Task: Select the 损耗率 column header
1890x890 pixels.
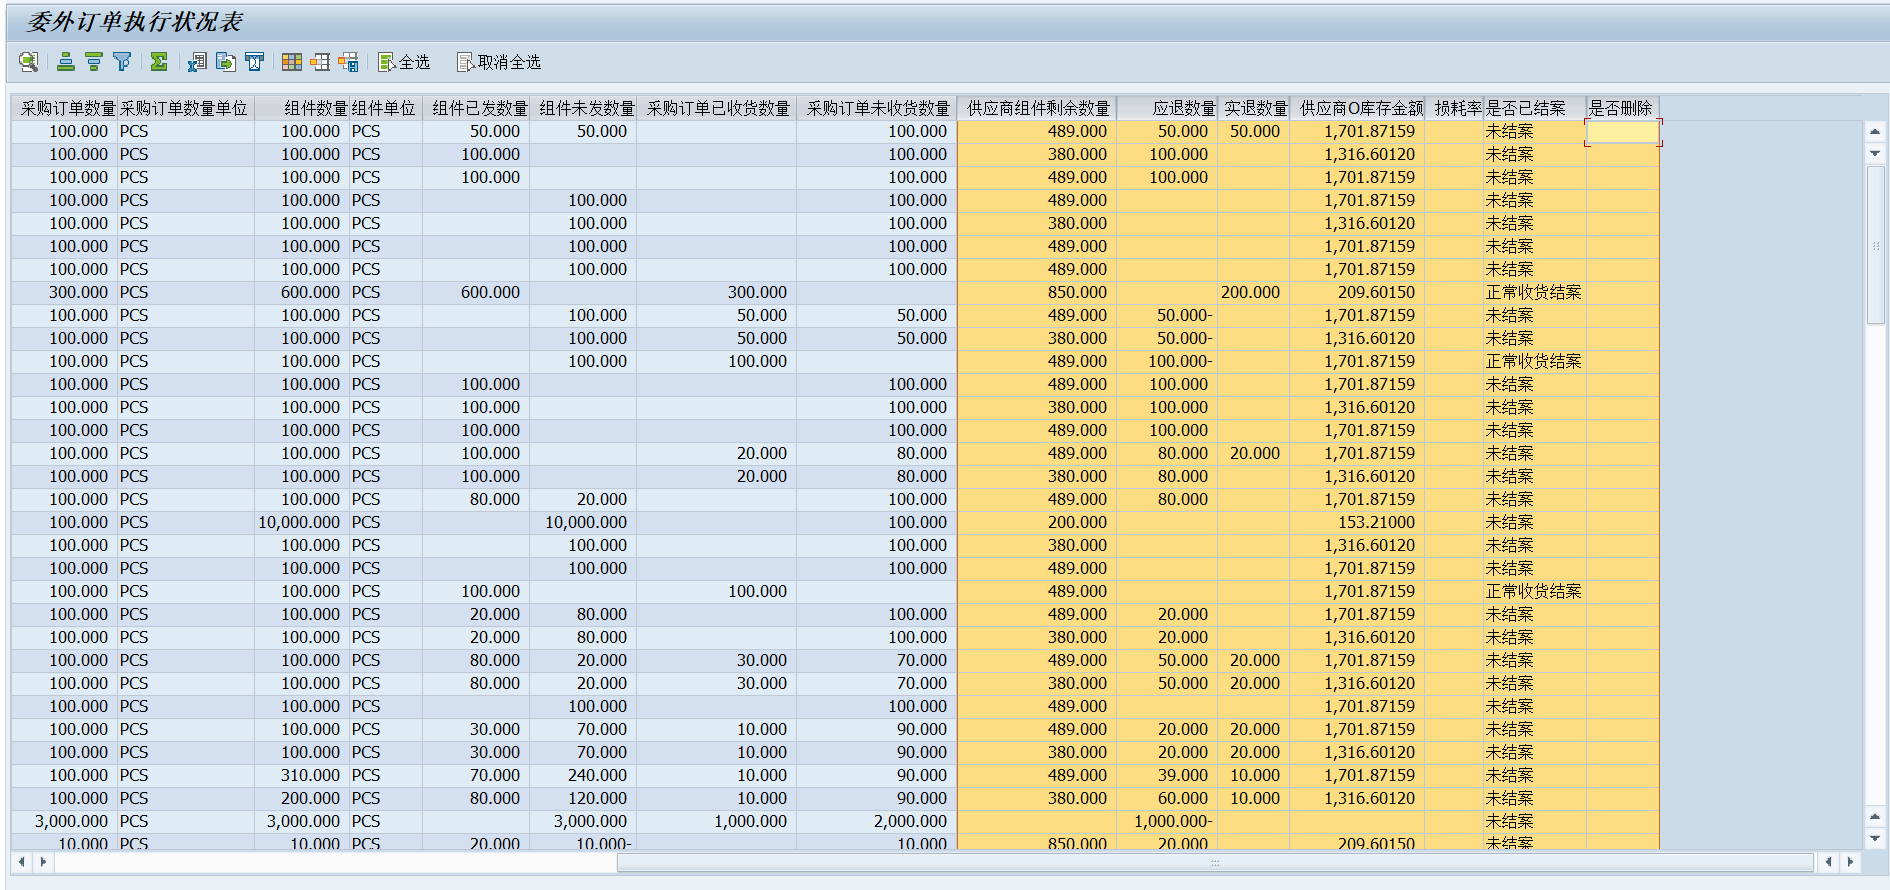Action: pos(1454,108)
